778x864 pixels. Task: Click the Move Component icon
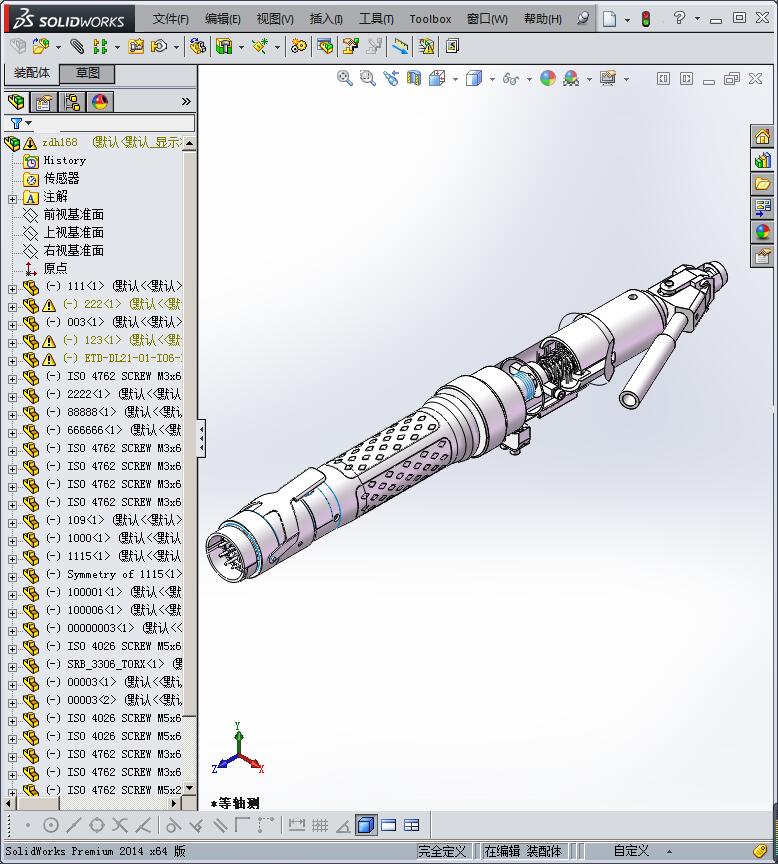coord(159,46)
